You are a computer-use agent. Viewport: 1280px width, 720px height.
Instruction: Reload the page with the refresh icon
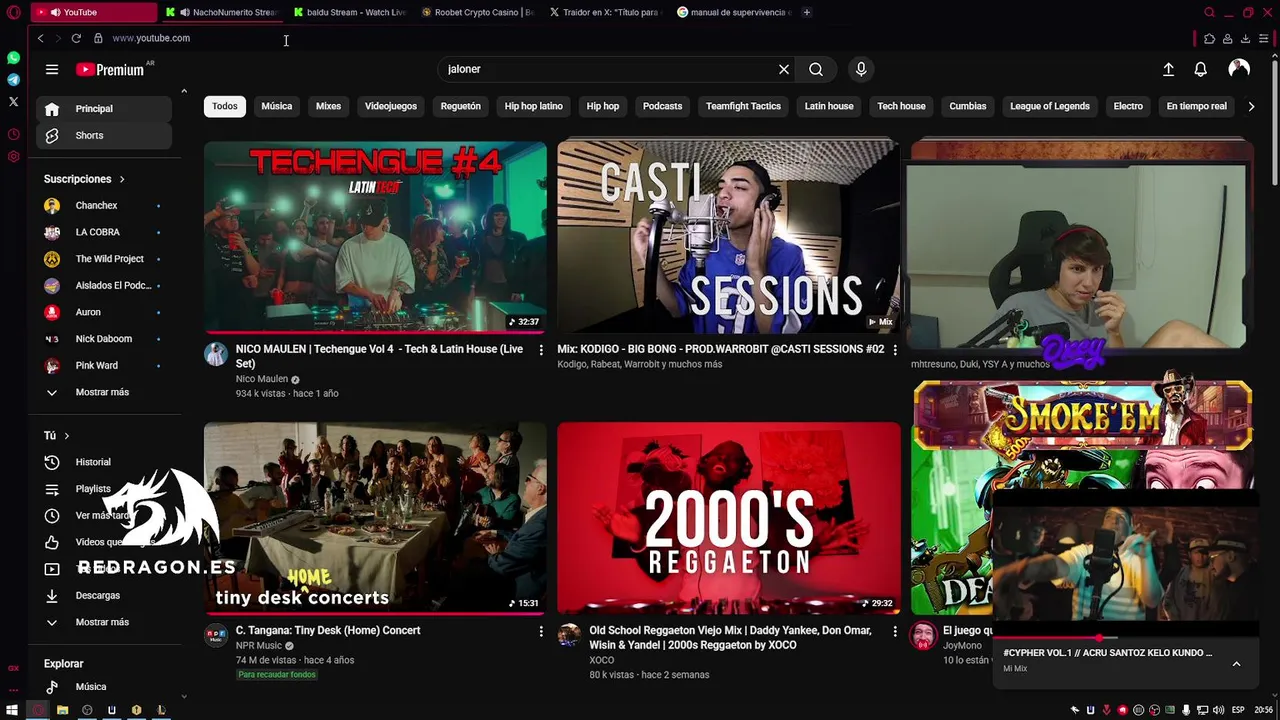coord(76,38)
